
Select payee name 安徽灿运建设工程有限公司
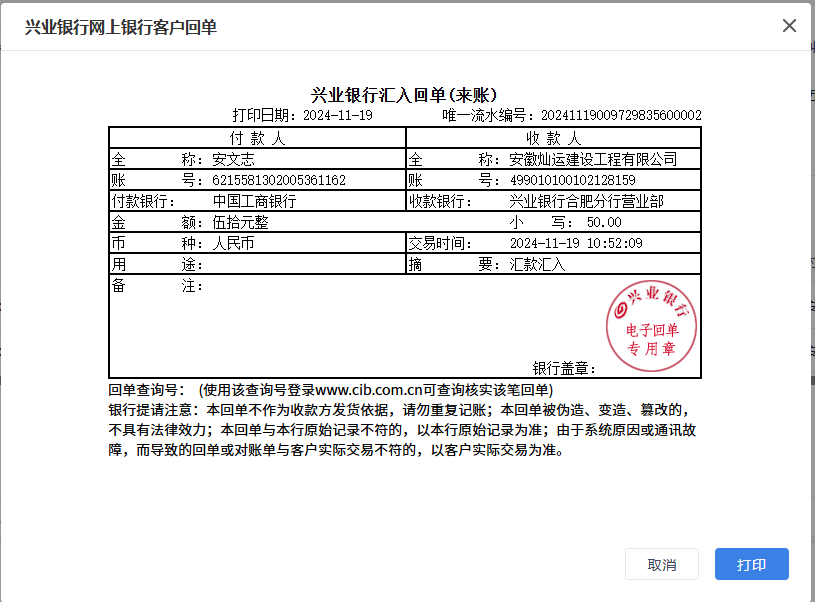coord(593,159)
